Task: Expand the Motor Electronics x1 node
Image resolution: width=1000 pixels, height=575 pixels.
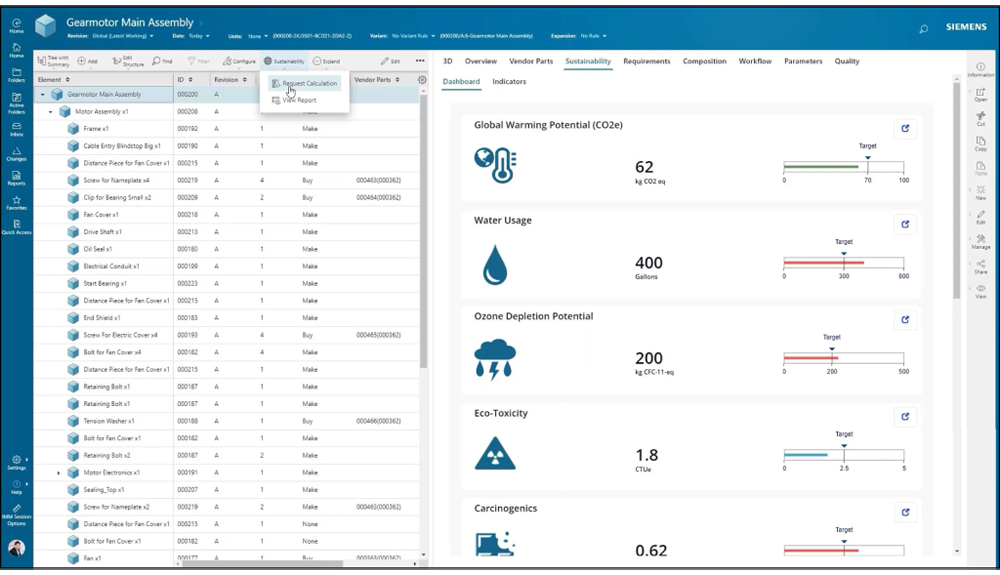Action: (x=59, y=473)
